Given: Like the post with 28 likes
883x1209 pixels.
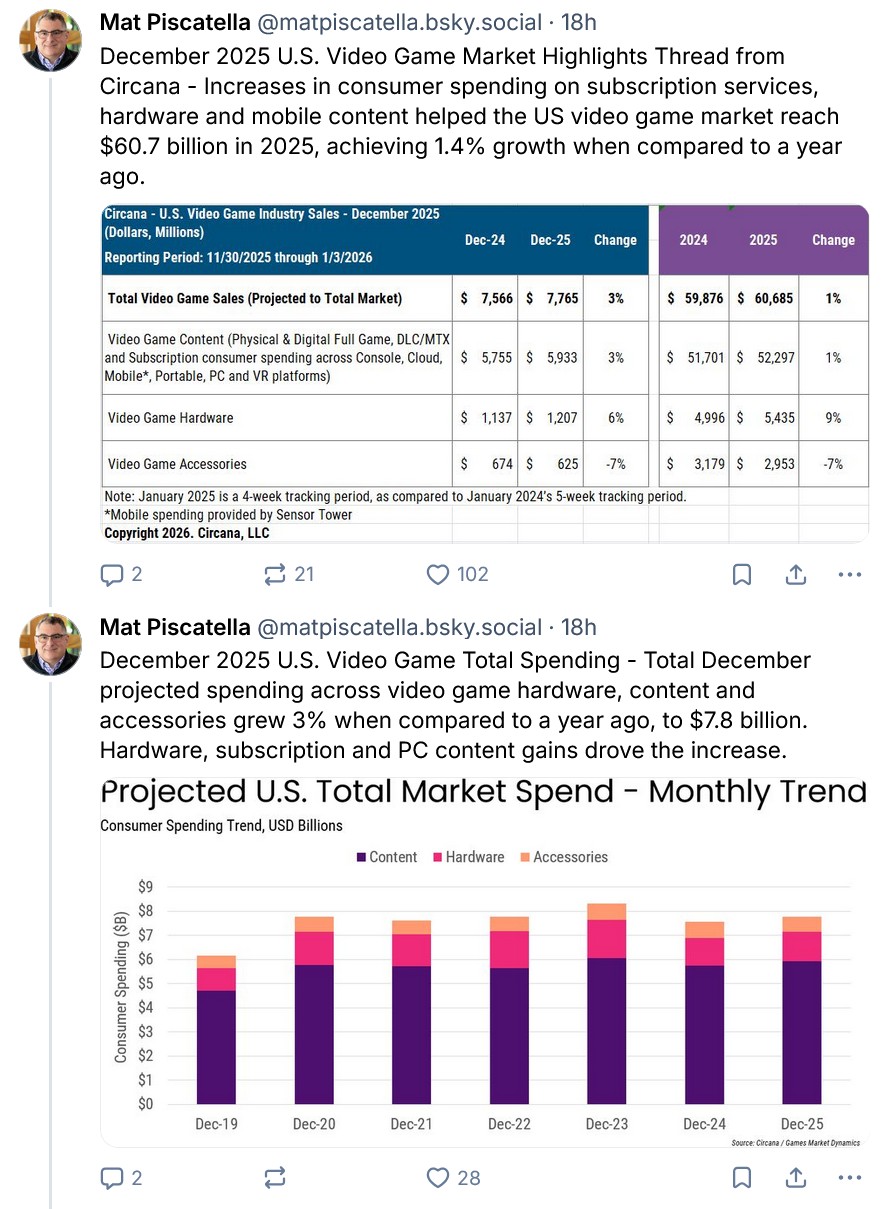Looking at the screenshot, I should (x=438, y=1178).
